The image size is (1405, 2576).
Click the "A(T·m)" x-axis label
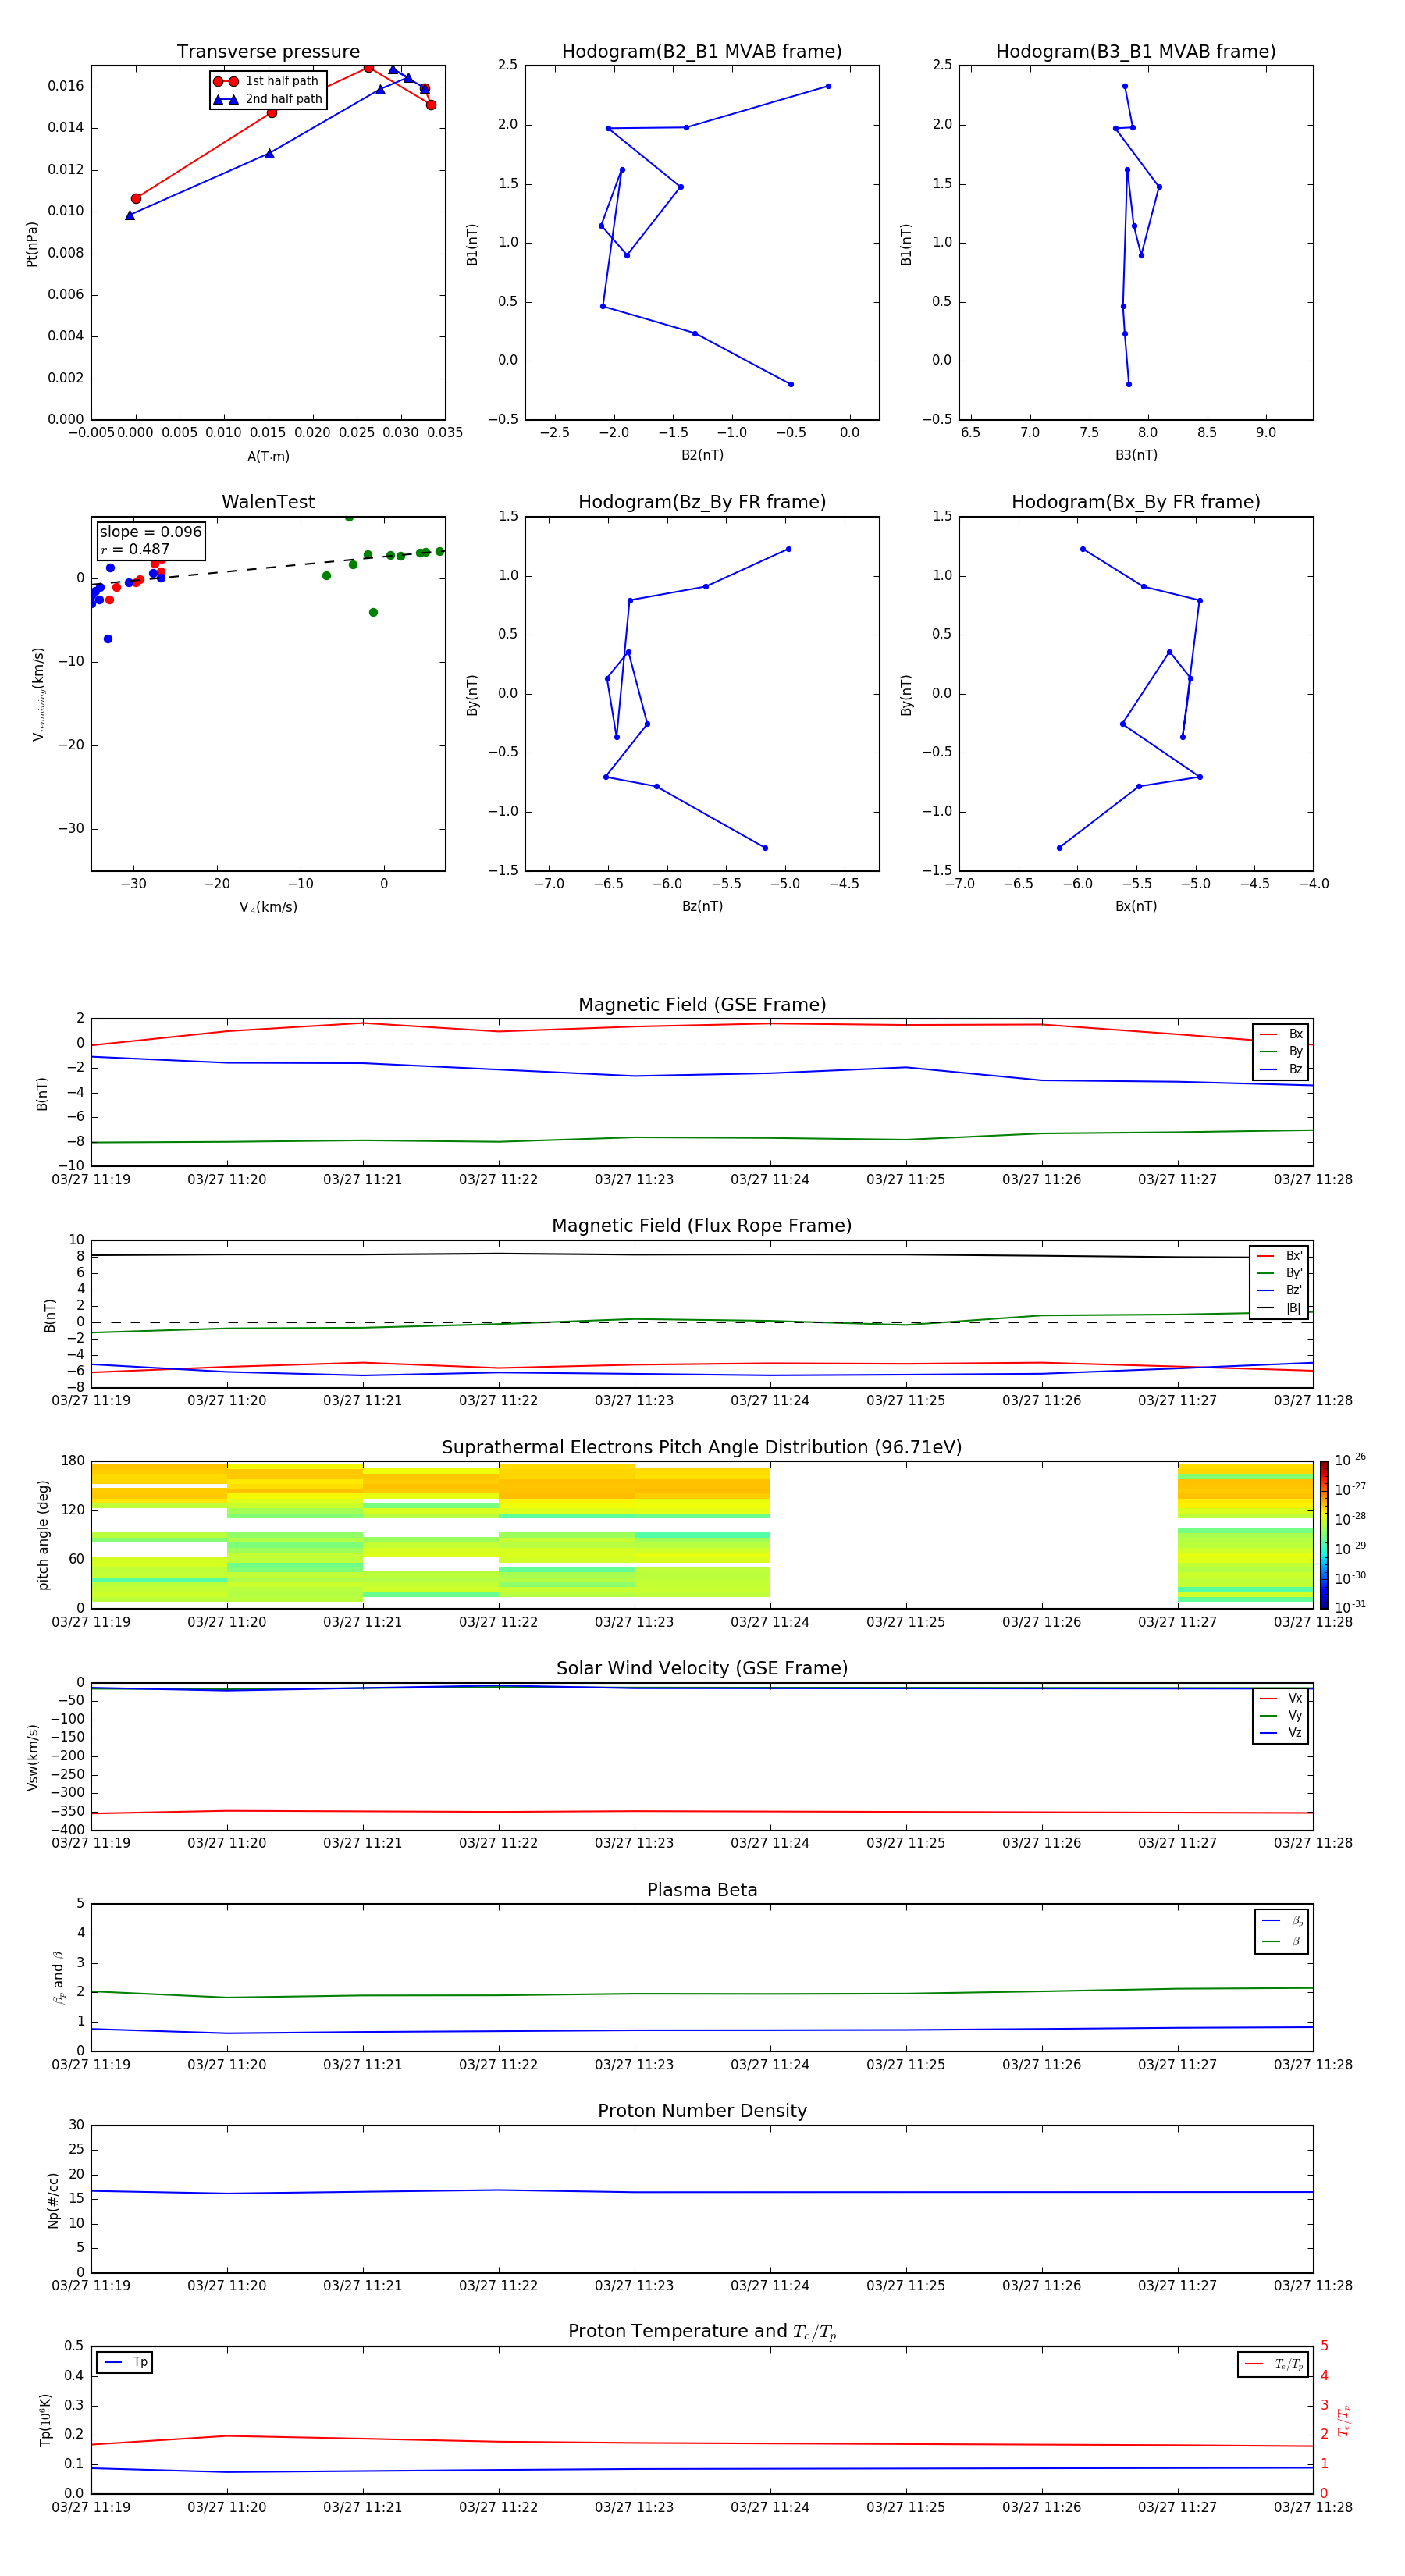pyautogui.click(x=268, y=456)
